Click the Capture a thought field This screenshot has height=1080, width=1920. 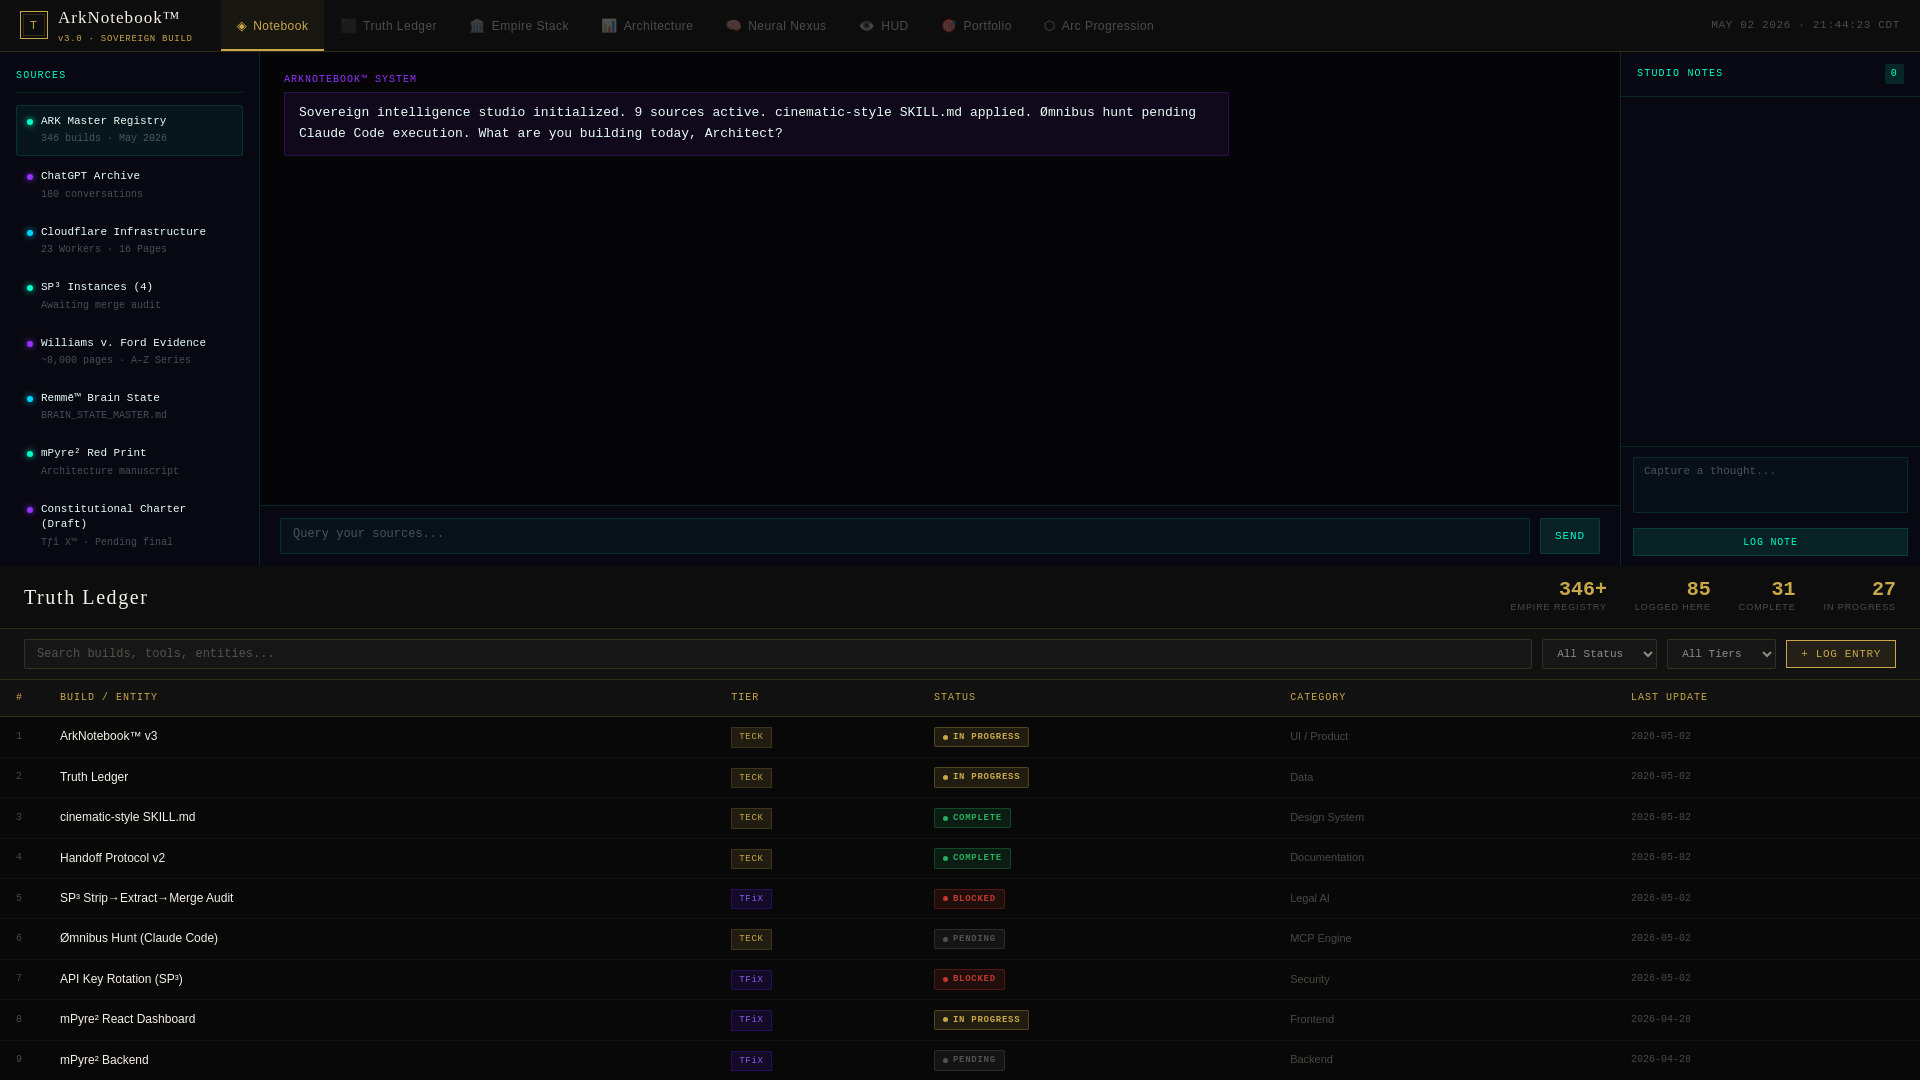click(x=1770, y=485)
